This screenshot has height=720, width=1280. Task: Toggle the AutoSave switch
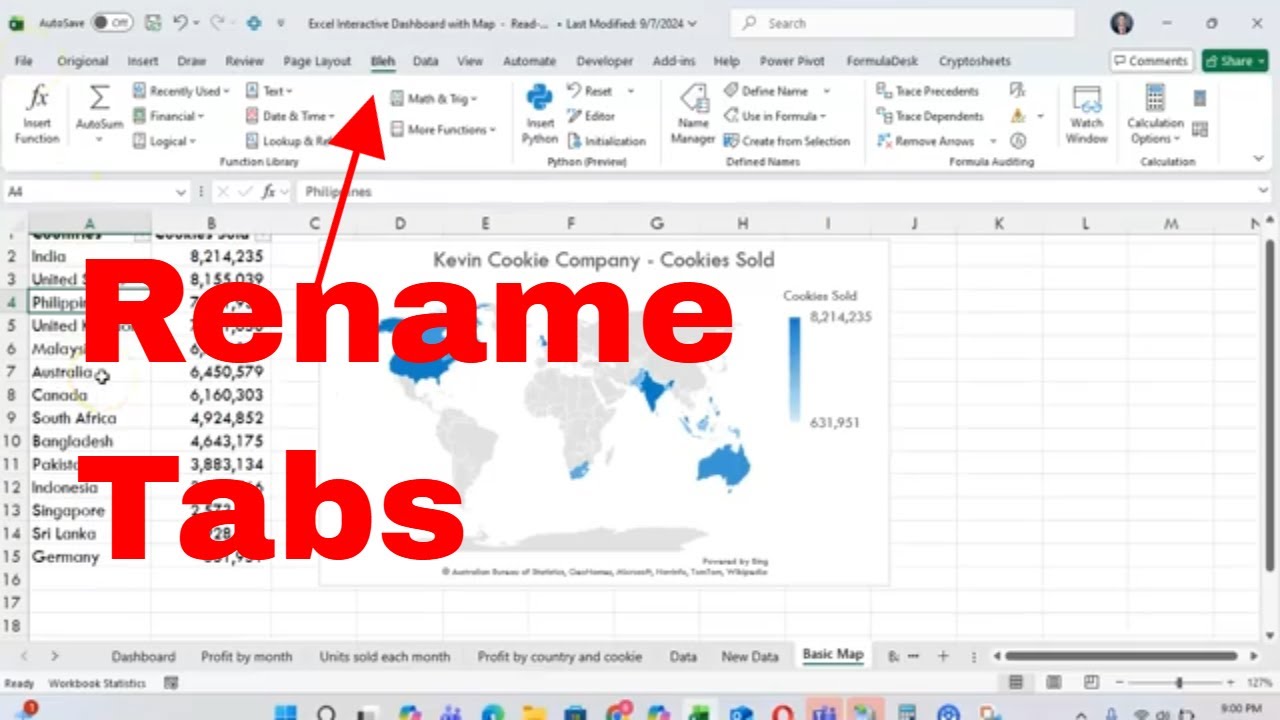point(111,22)
